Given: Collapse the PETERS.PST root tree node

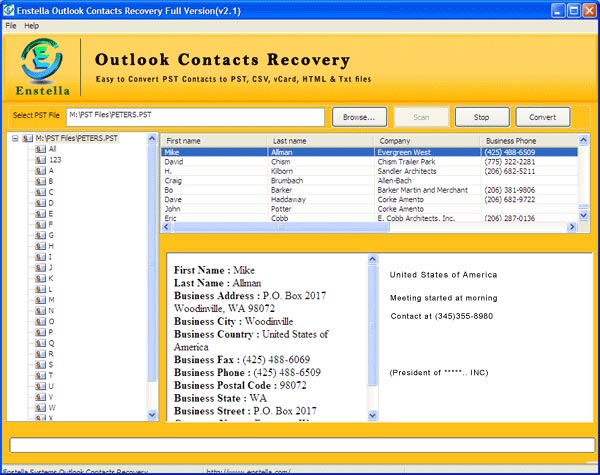Looking at the screenshot, I should pos(15,138).
